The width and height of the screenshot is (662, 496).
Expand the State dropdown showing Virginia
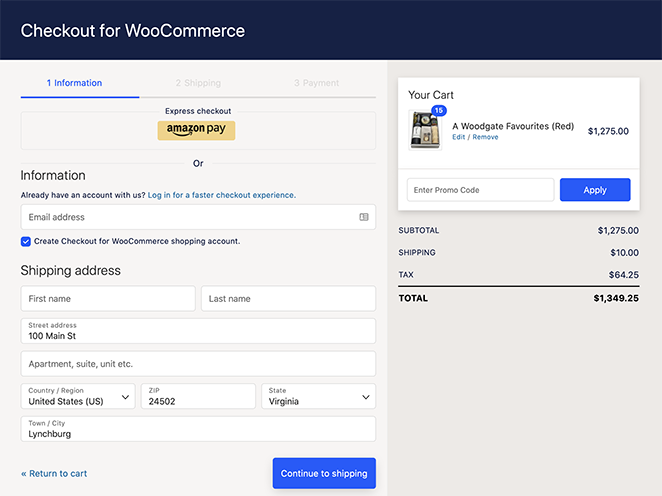click(x=318, y=396)
